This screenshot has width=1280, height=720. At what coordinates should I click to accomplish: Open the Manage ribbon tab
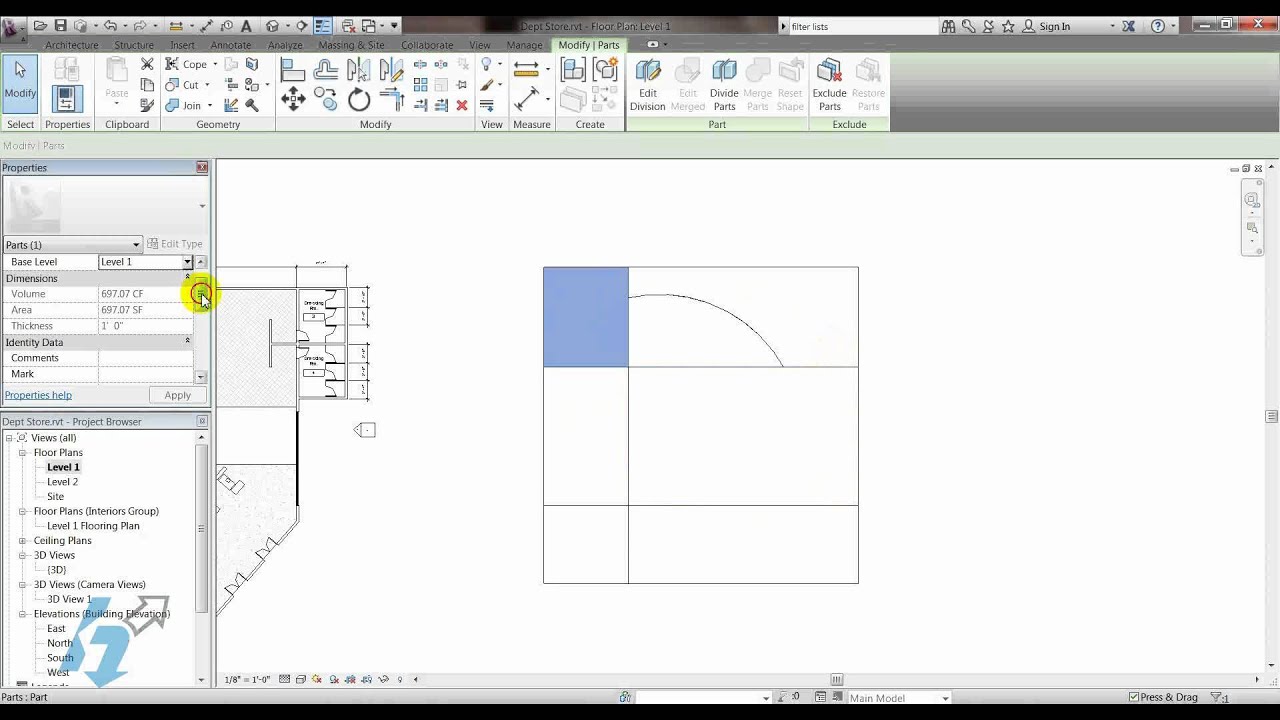click(x=524, y=45)
